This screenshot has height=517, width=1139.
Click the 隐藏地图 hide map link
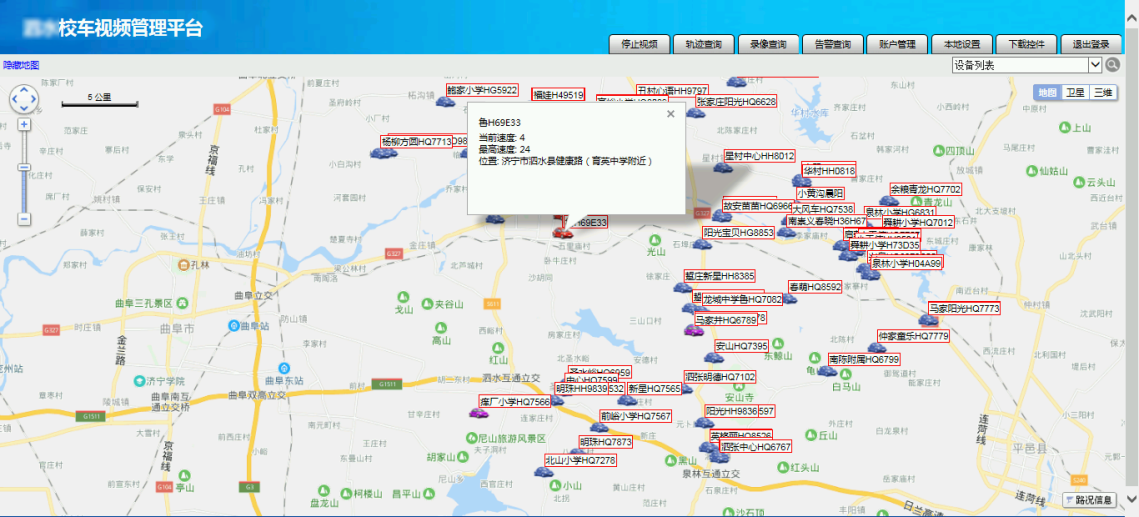pyautogui.click(x=21, y=65)
